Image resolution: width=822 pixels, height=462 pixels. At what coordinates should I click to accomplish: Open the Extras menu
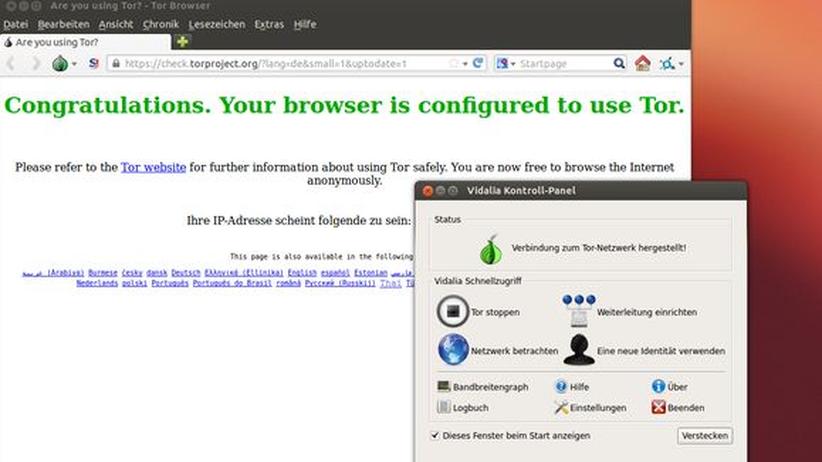269,24
